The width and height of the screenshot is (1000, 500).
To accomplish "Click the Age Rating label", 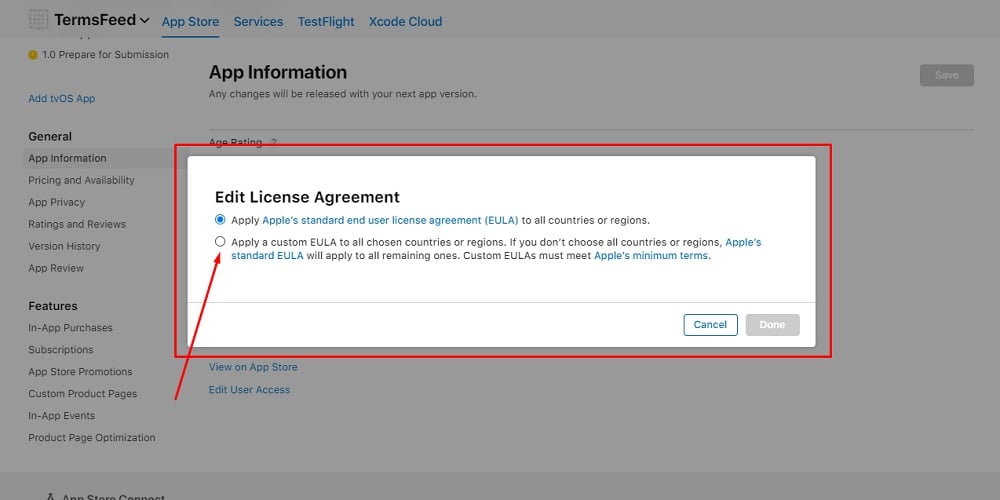I will click(235, 143).
